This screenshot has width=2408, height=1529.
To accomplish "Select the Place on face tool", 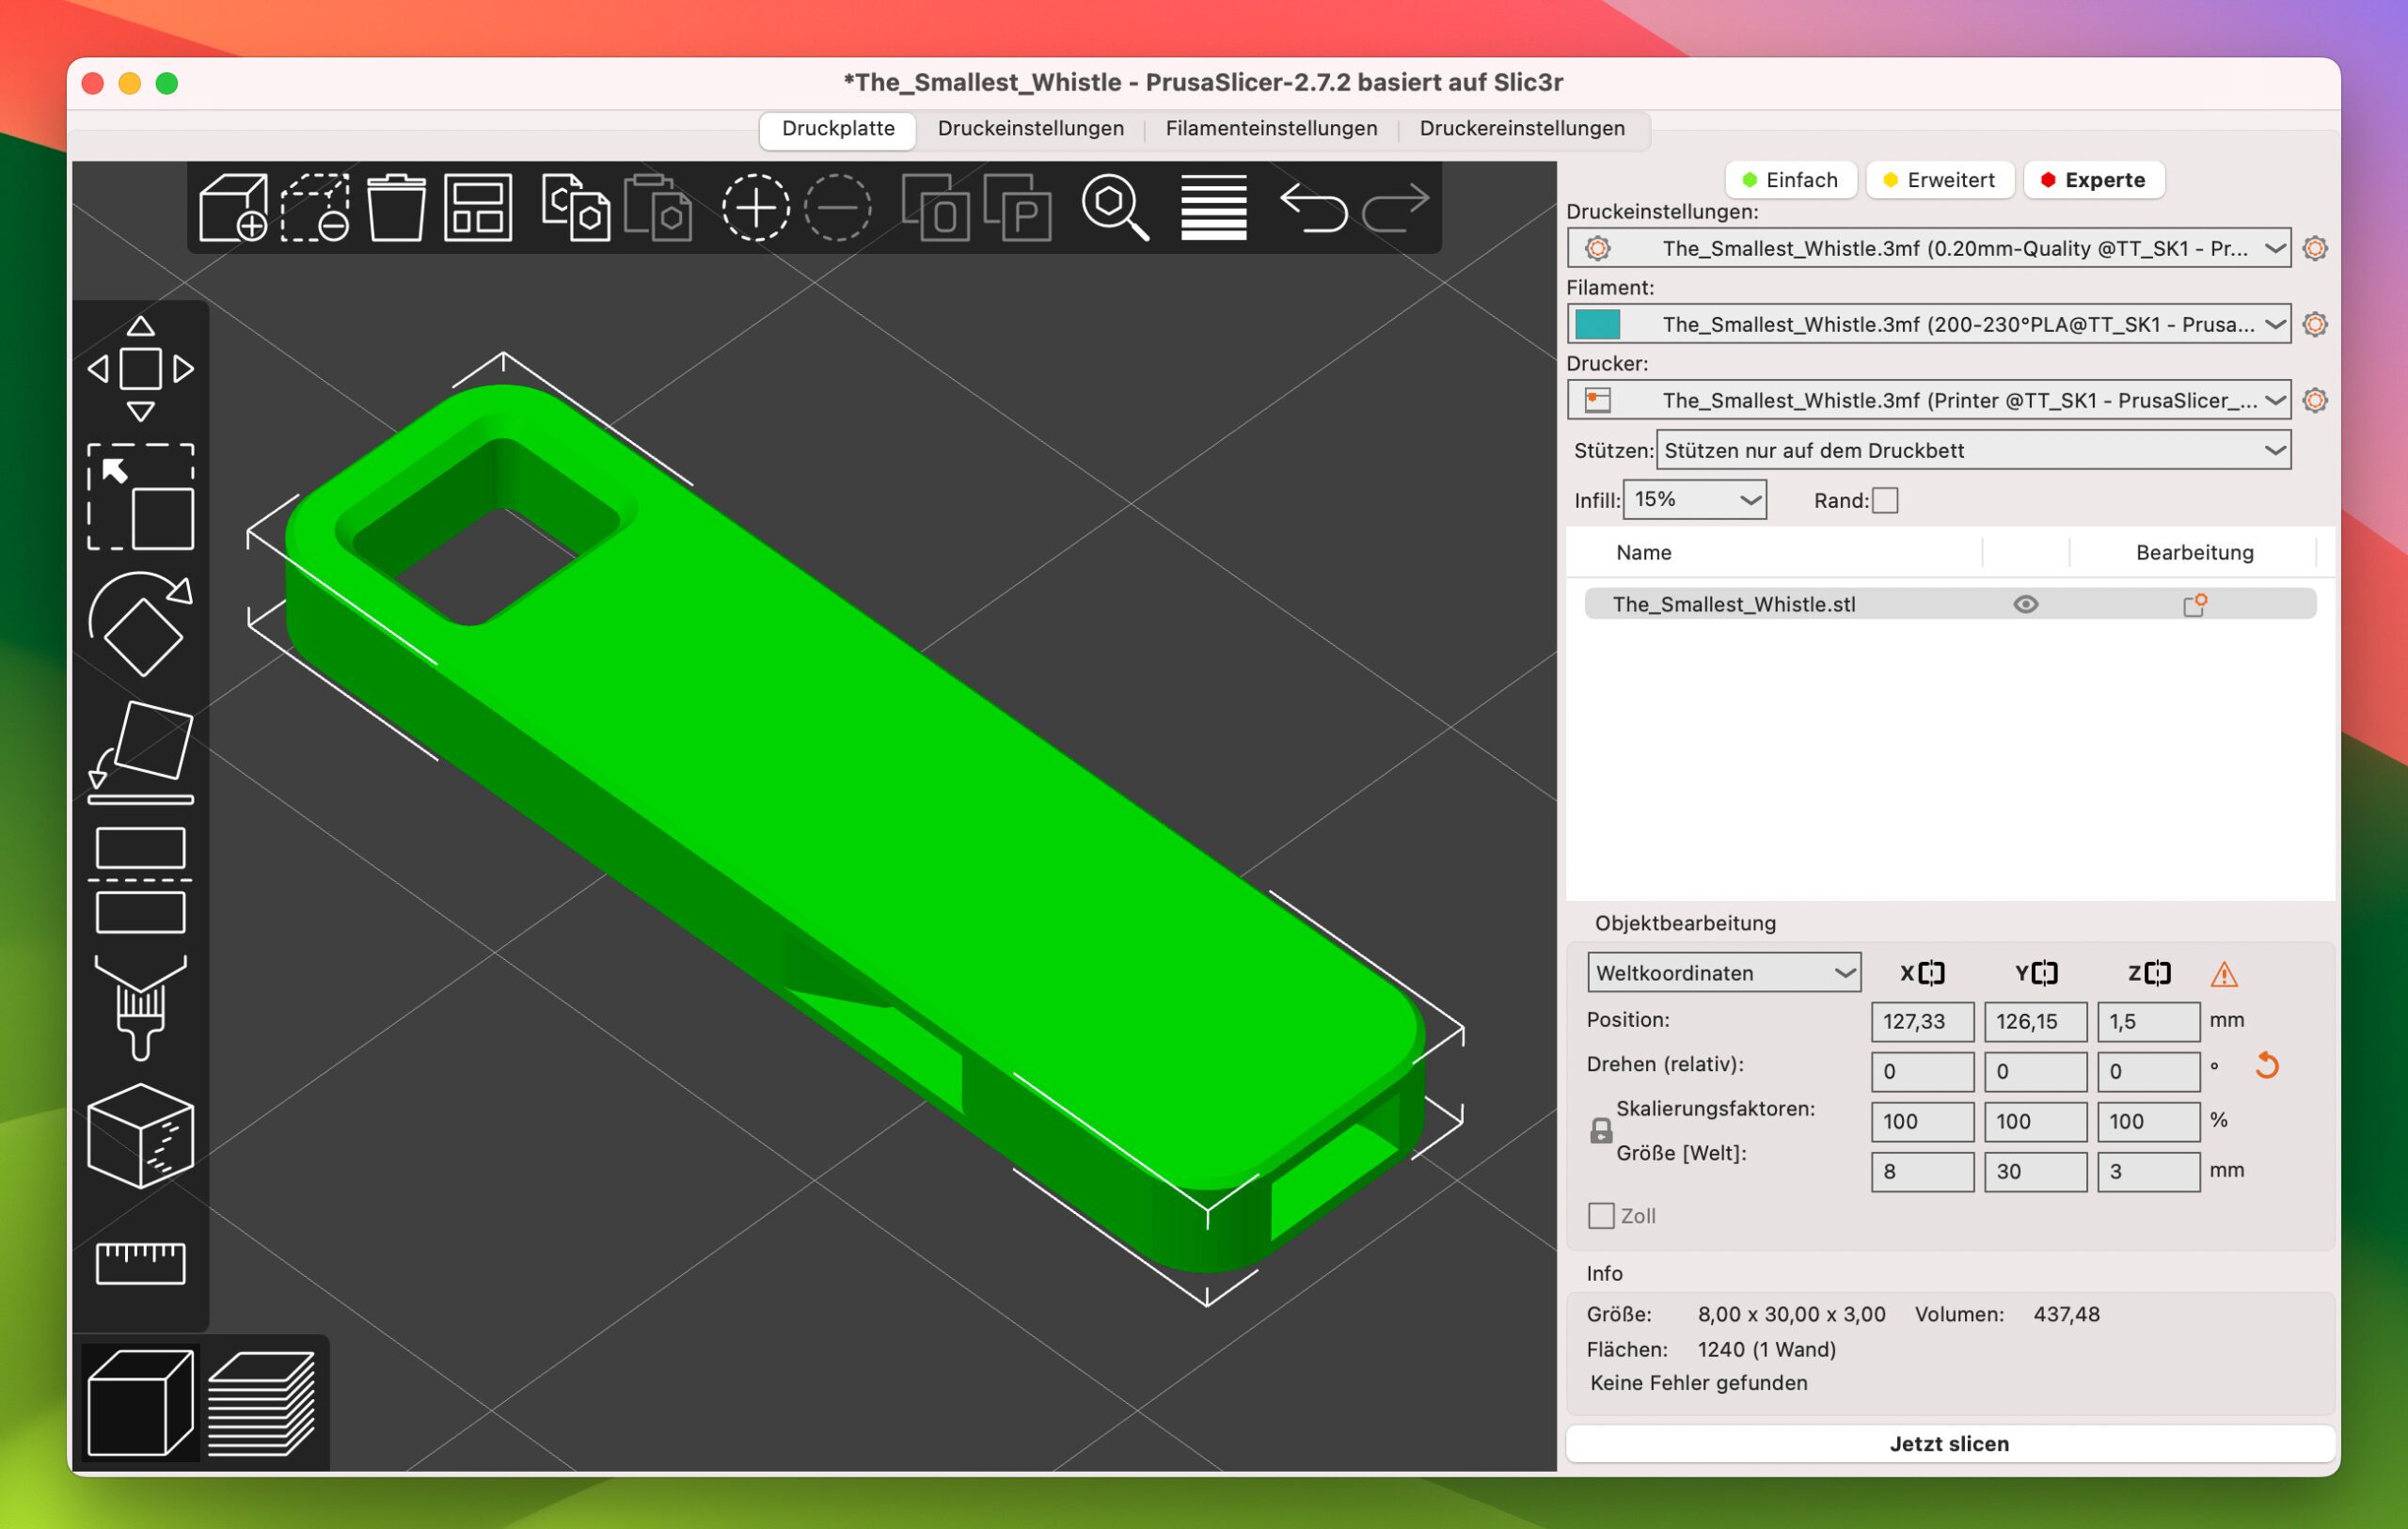I will click(140, 752).
